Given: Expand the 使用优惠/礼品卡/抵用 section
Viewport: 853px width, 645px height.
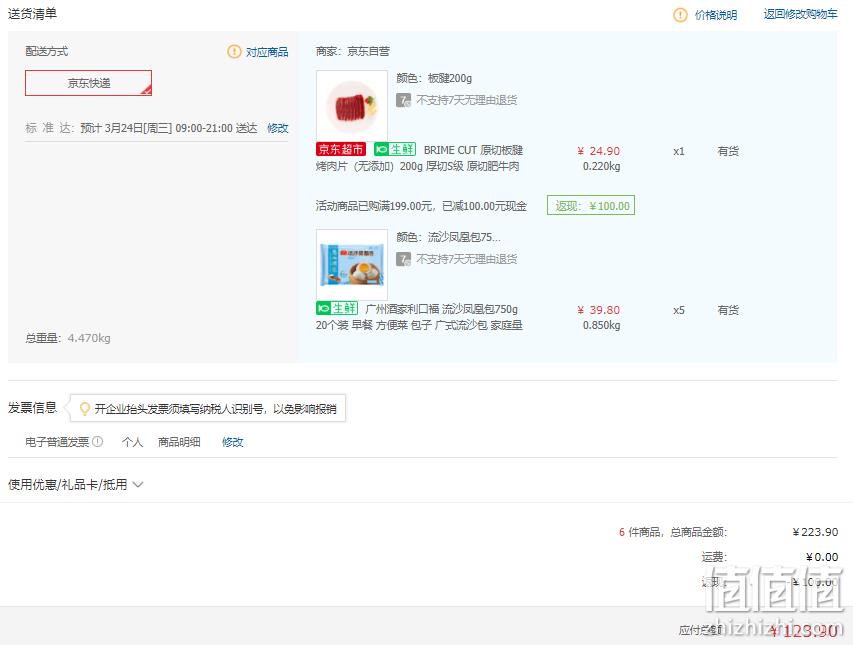Looking at the screenshot, I should coord(76,484).
